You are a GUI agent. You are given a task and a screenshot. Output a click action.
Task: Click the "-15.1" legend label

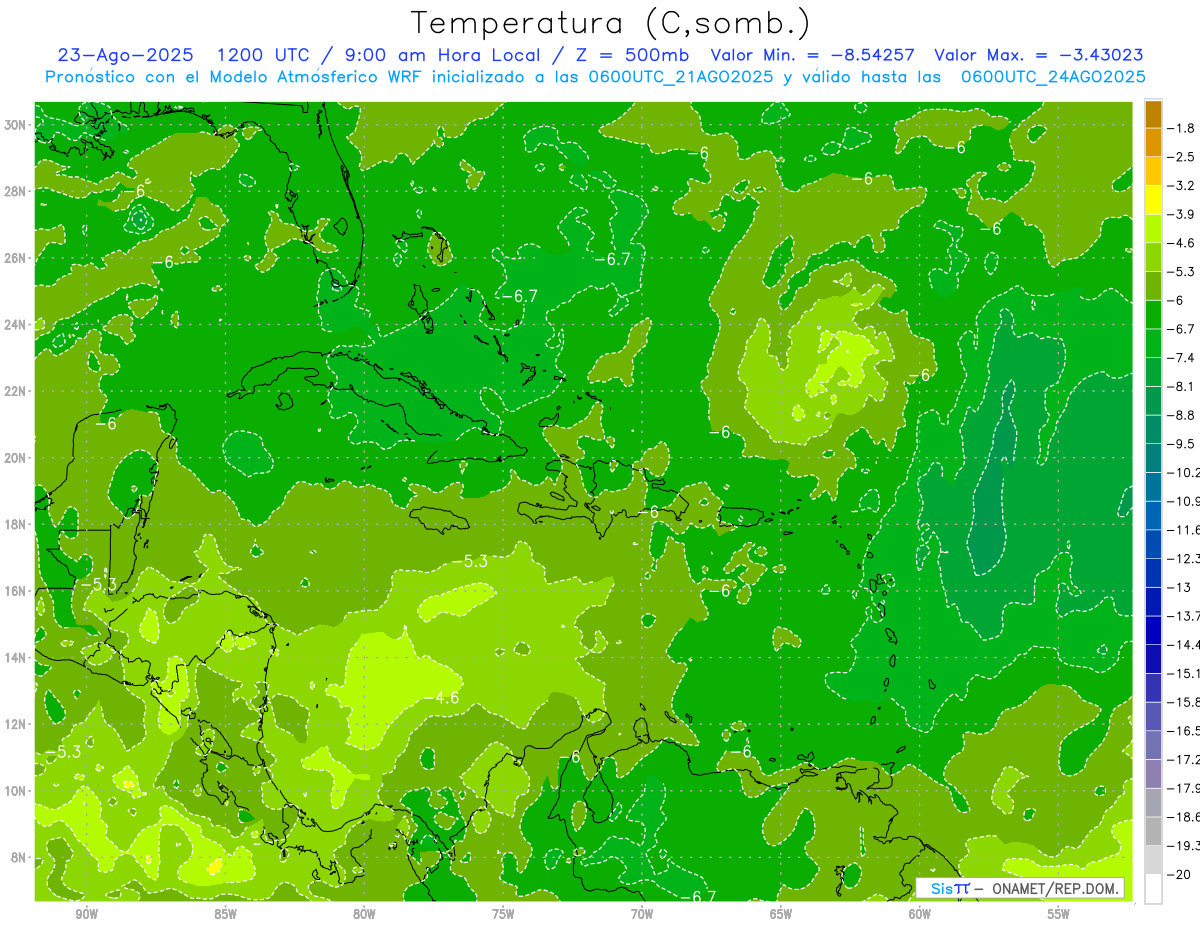coord(1184,673)
